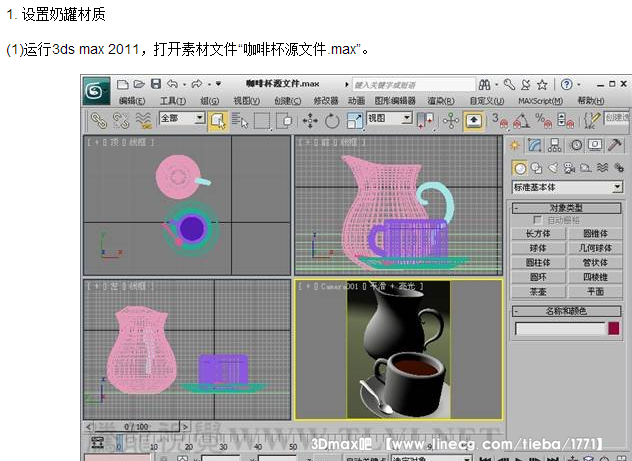Click the Redo arrow icon
Screen dimensions: 632x461
tap(197, 84)
